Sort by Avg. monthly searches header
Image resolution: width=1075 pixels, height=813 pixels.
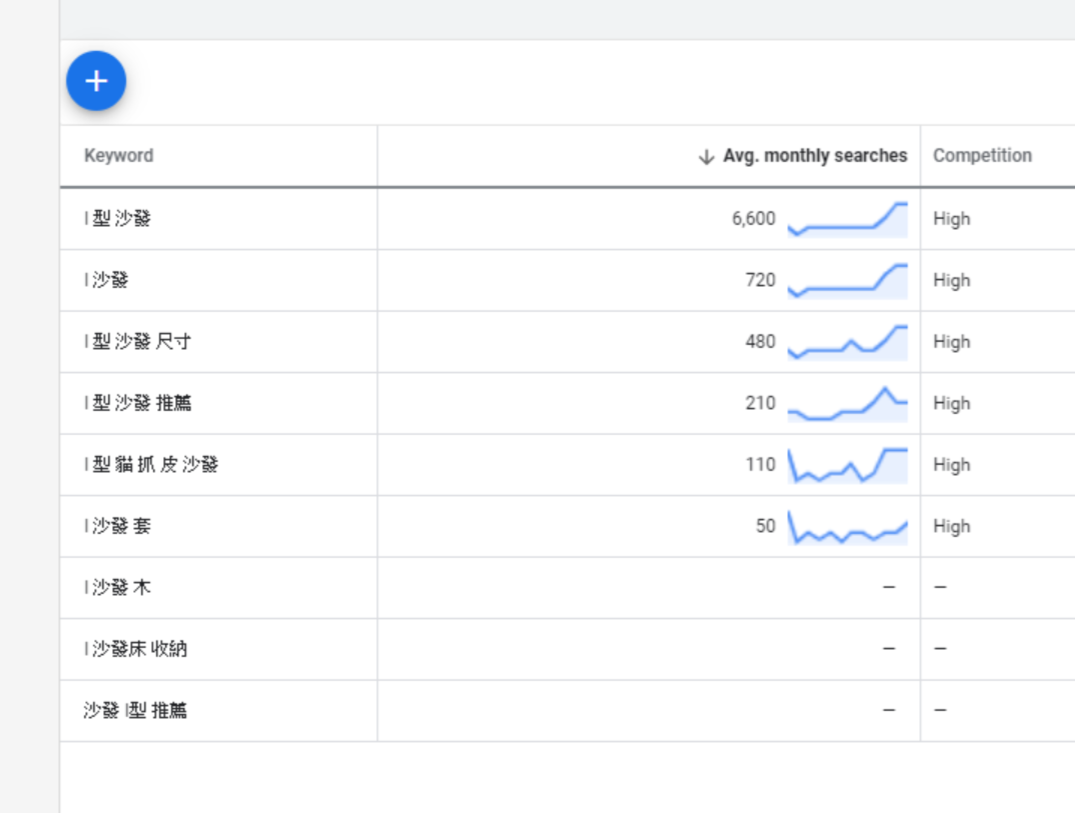click(x=814, y=156)
